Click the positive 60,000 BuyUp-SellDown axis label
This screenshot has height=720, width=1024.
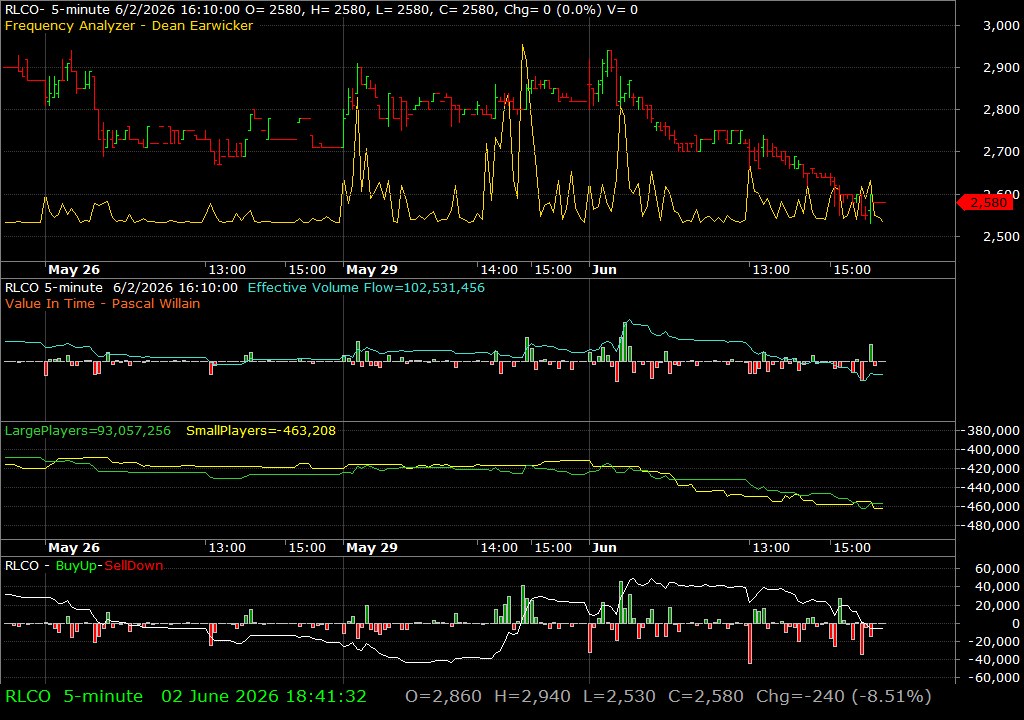tap(997, 568)
